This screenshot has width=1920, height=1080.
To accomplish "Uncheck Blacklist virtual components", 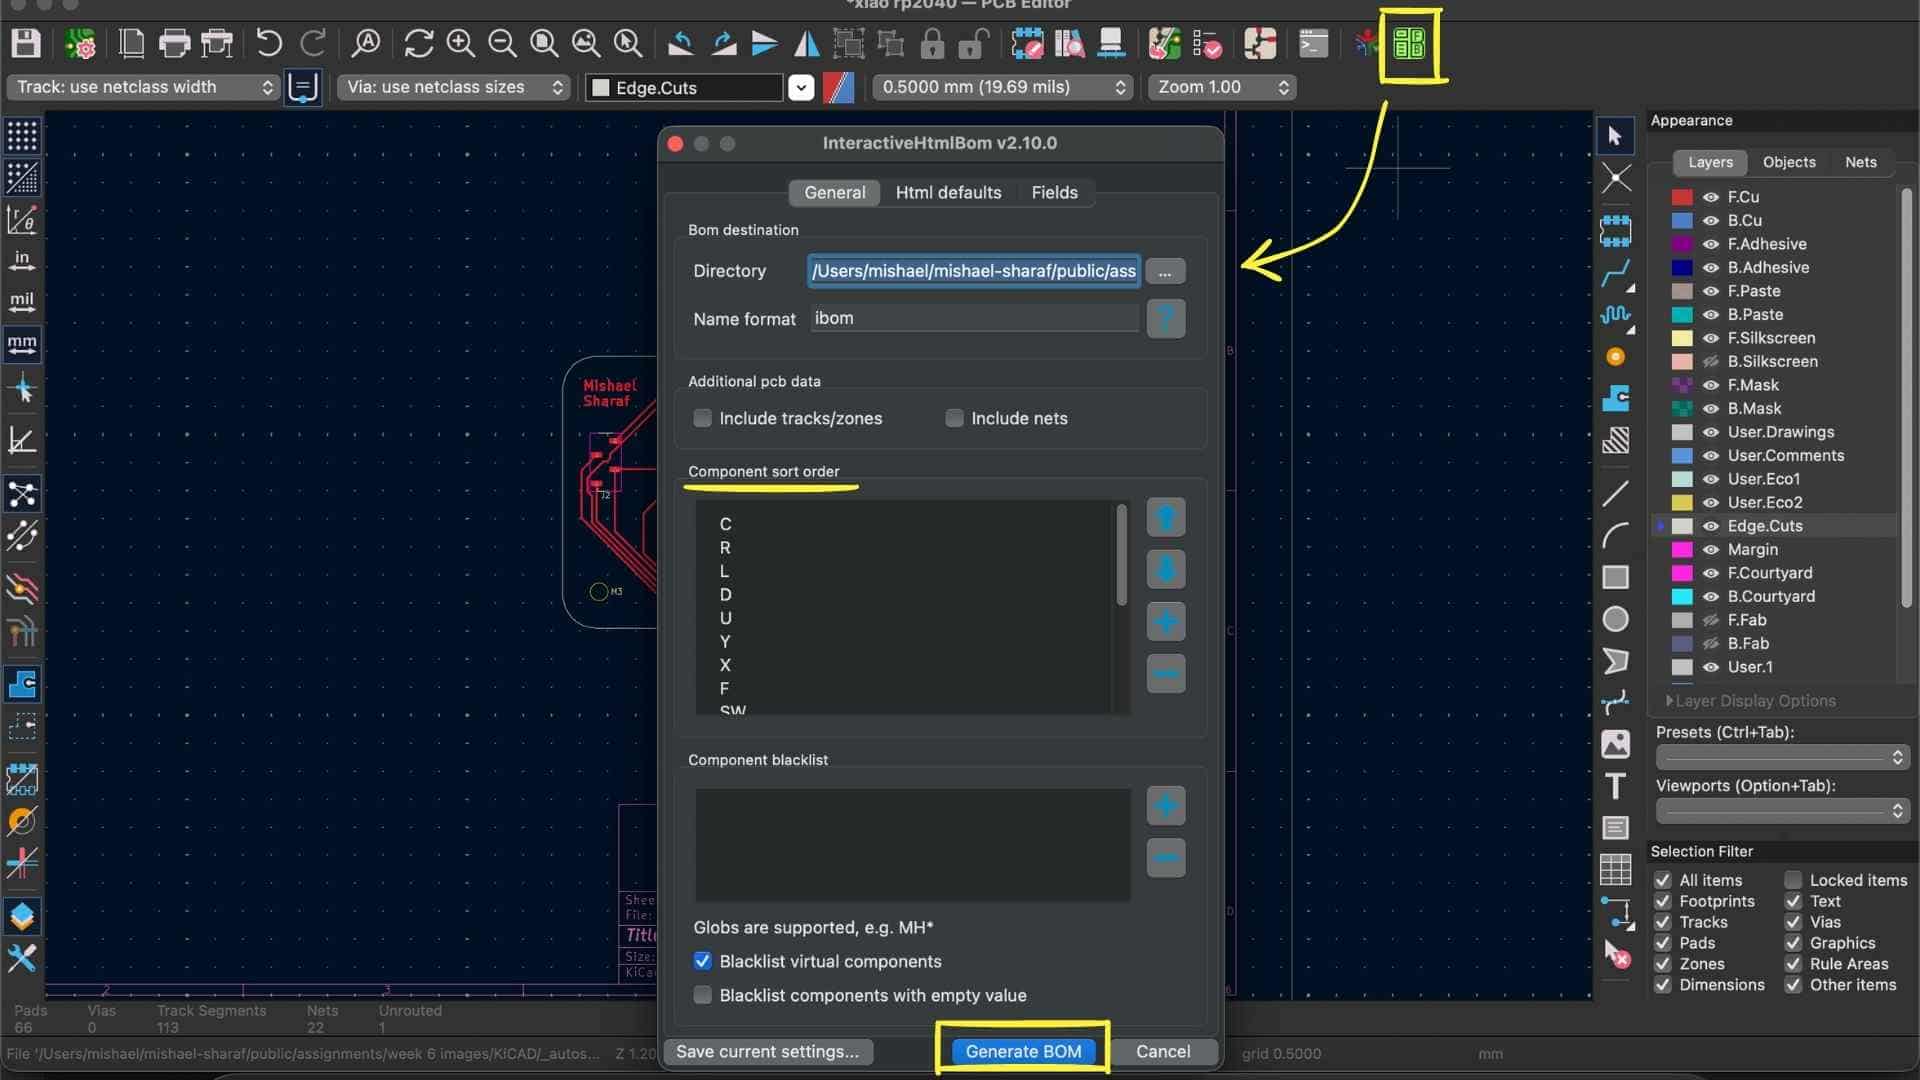I will click(x=703, y=961).
